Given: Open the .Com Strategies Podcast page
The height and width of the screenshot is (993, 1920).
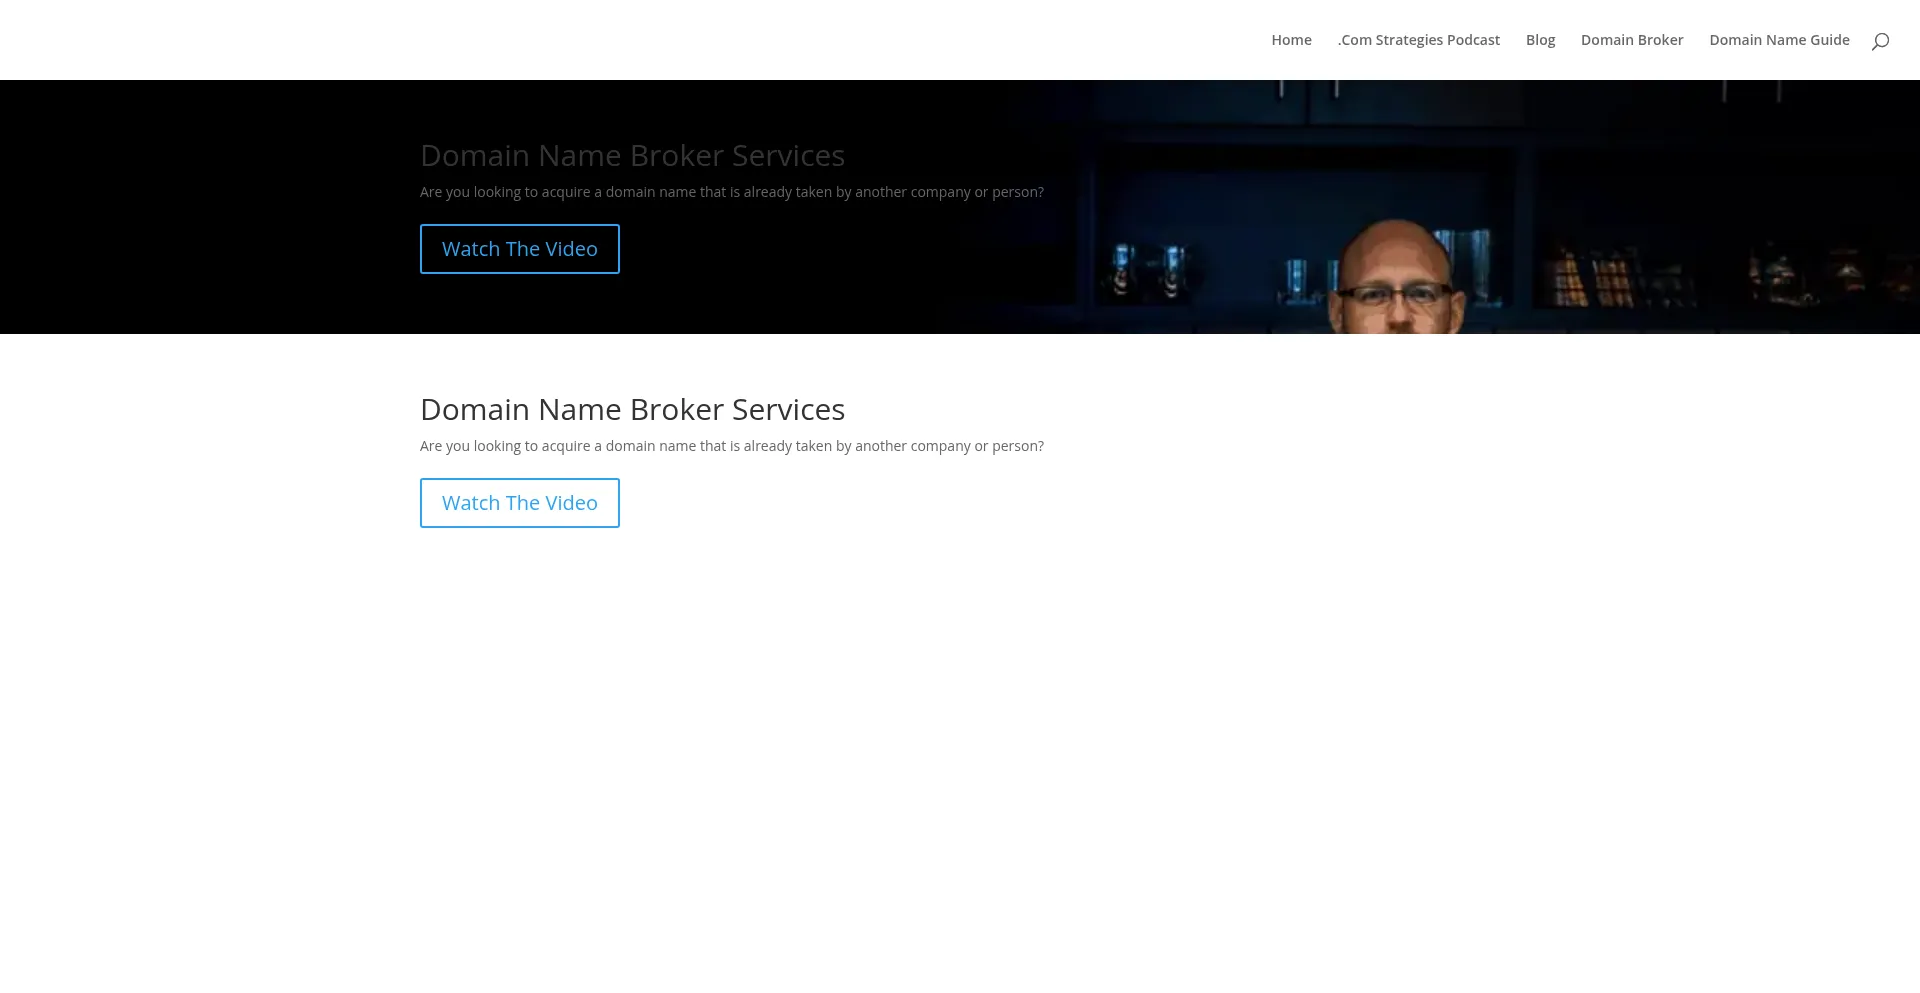Looking at the screenshot, I should 1418,40.
